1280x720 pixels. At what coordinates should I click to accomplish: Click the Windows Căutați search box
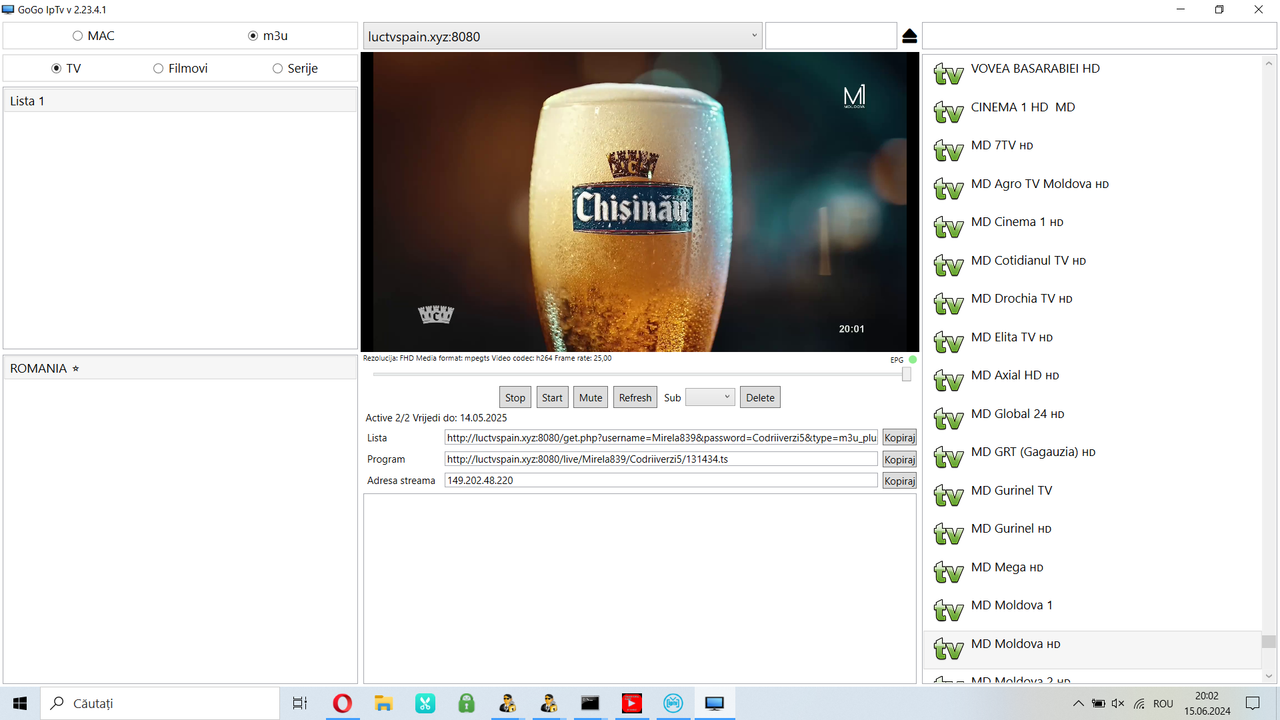[x=160, y=703]
